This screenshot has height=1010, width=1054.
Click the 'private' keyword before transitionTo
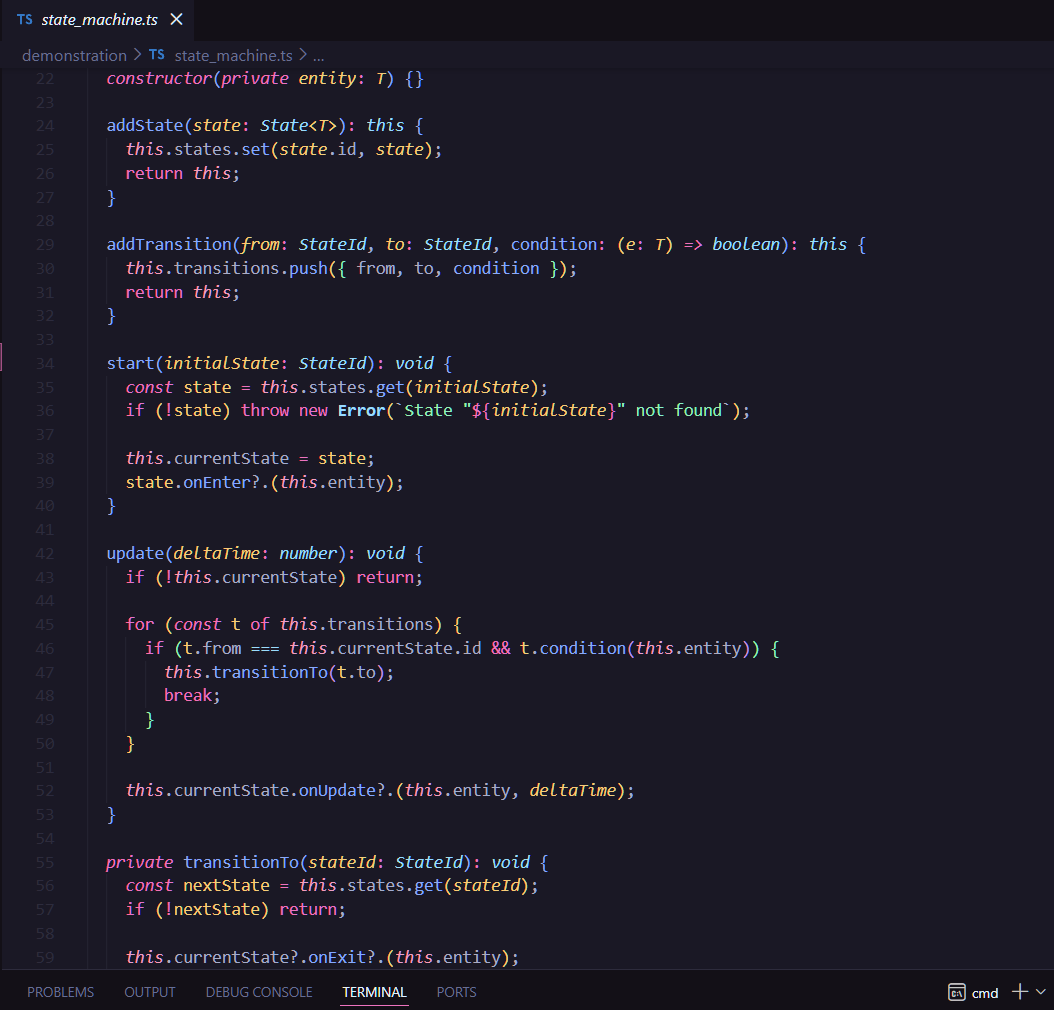[x=140, y=862]
